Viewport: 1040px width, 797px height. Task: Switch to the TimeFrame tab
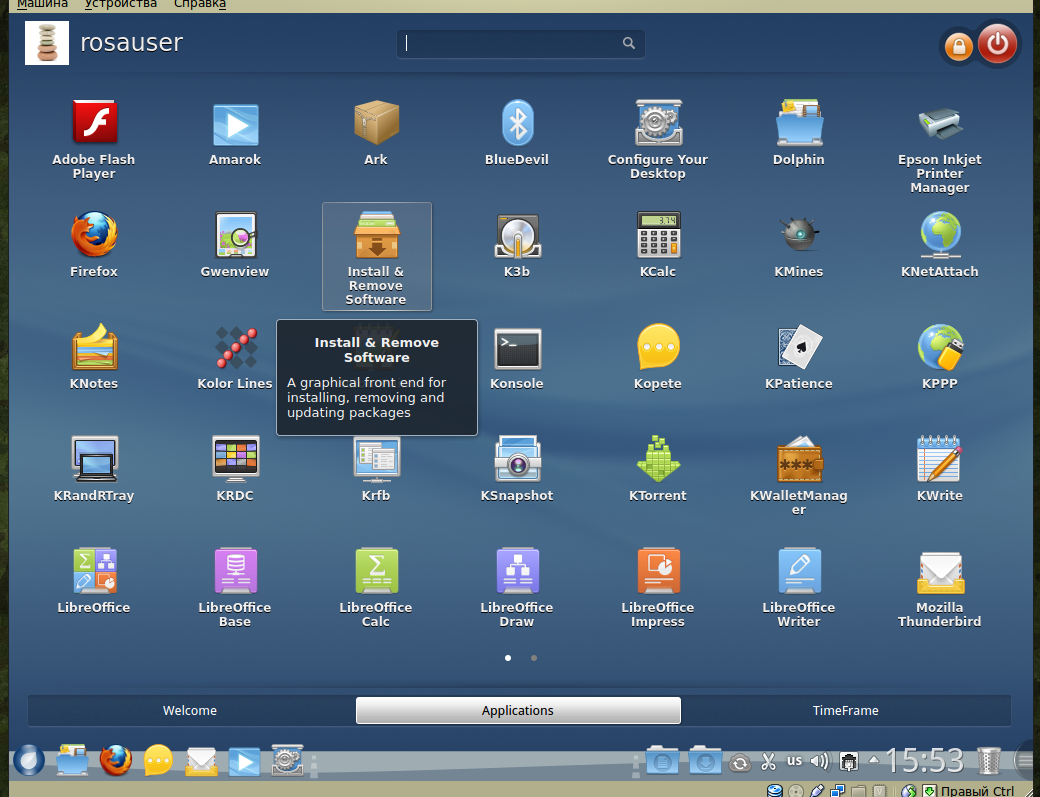click(845, 711)
